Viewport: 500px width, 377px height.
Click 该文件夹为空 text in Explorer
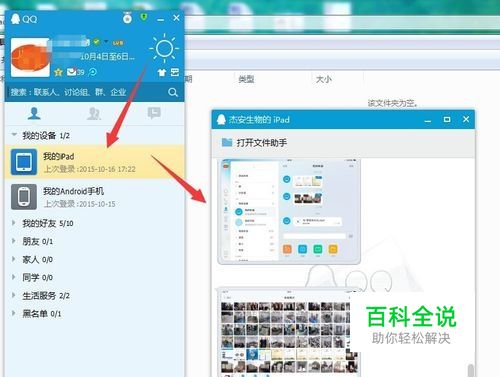[x=393, y=103]
